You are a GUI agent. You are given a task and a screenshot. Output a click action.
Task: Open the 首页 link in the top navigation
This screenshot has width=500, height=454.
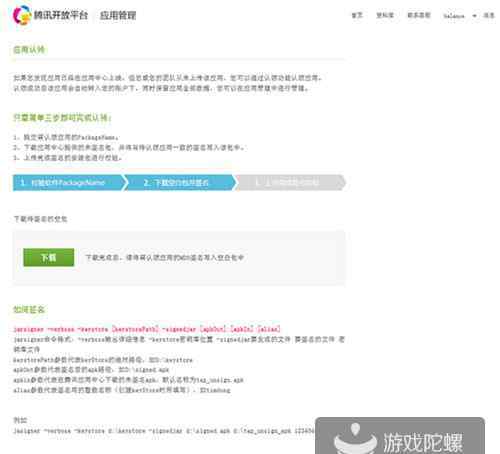(x=357, y=15)
